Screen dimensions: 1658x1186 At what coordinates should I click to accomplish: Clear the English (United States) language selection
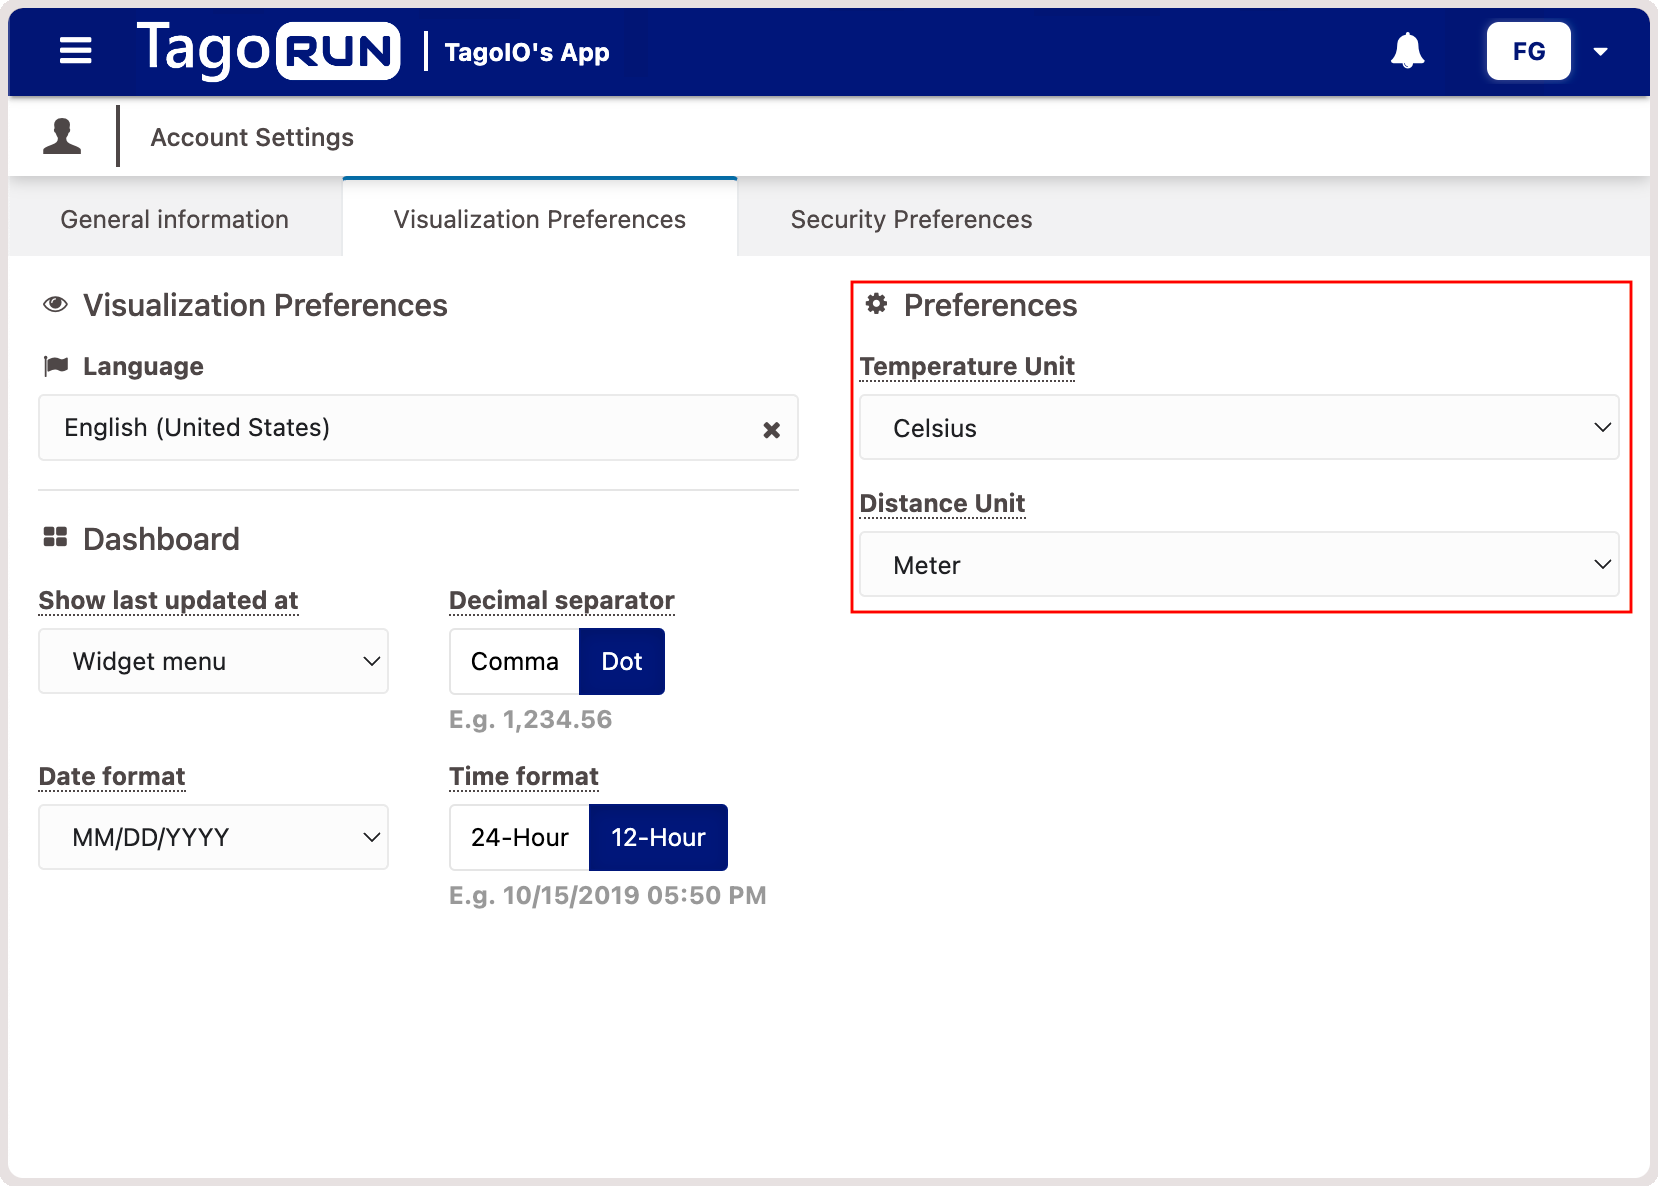(x=771, y=430)
